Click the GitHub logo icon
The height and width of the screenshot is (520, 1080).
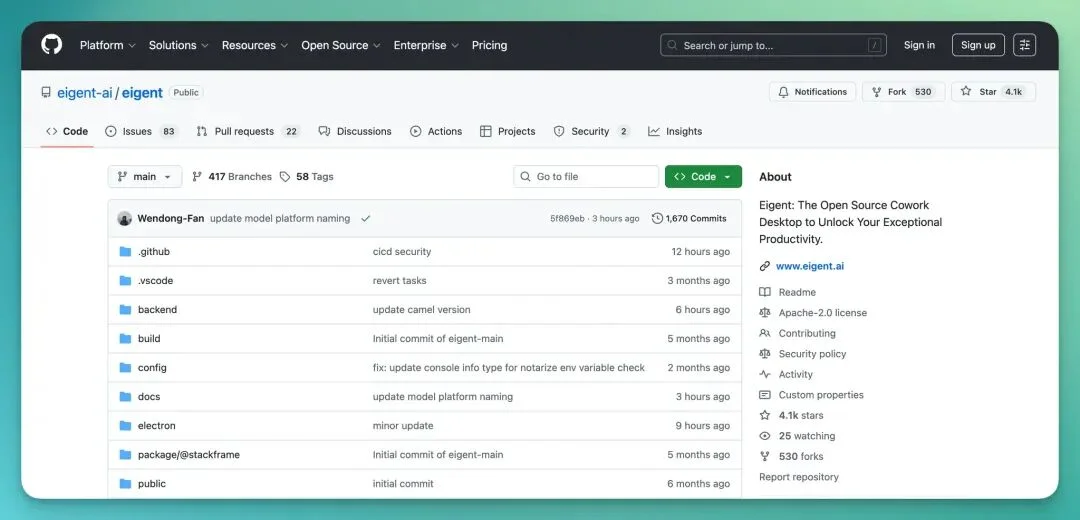[x=51, y=45]
